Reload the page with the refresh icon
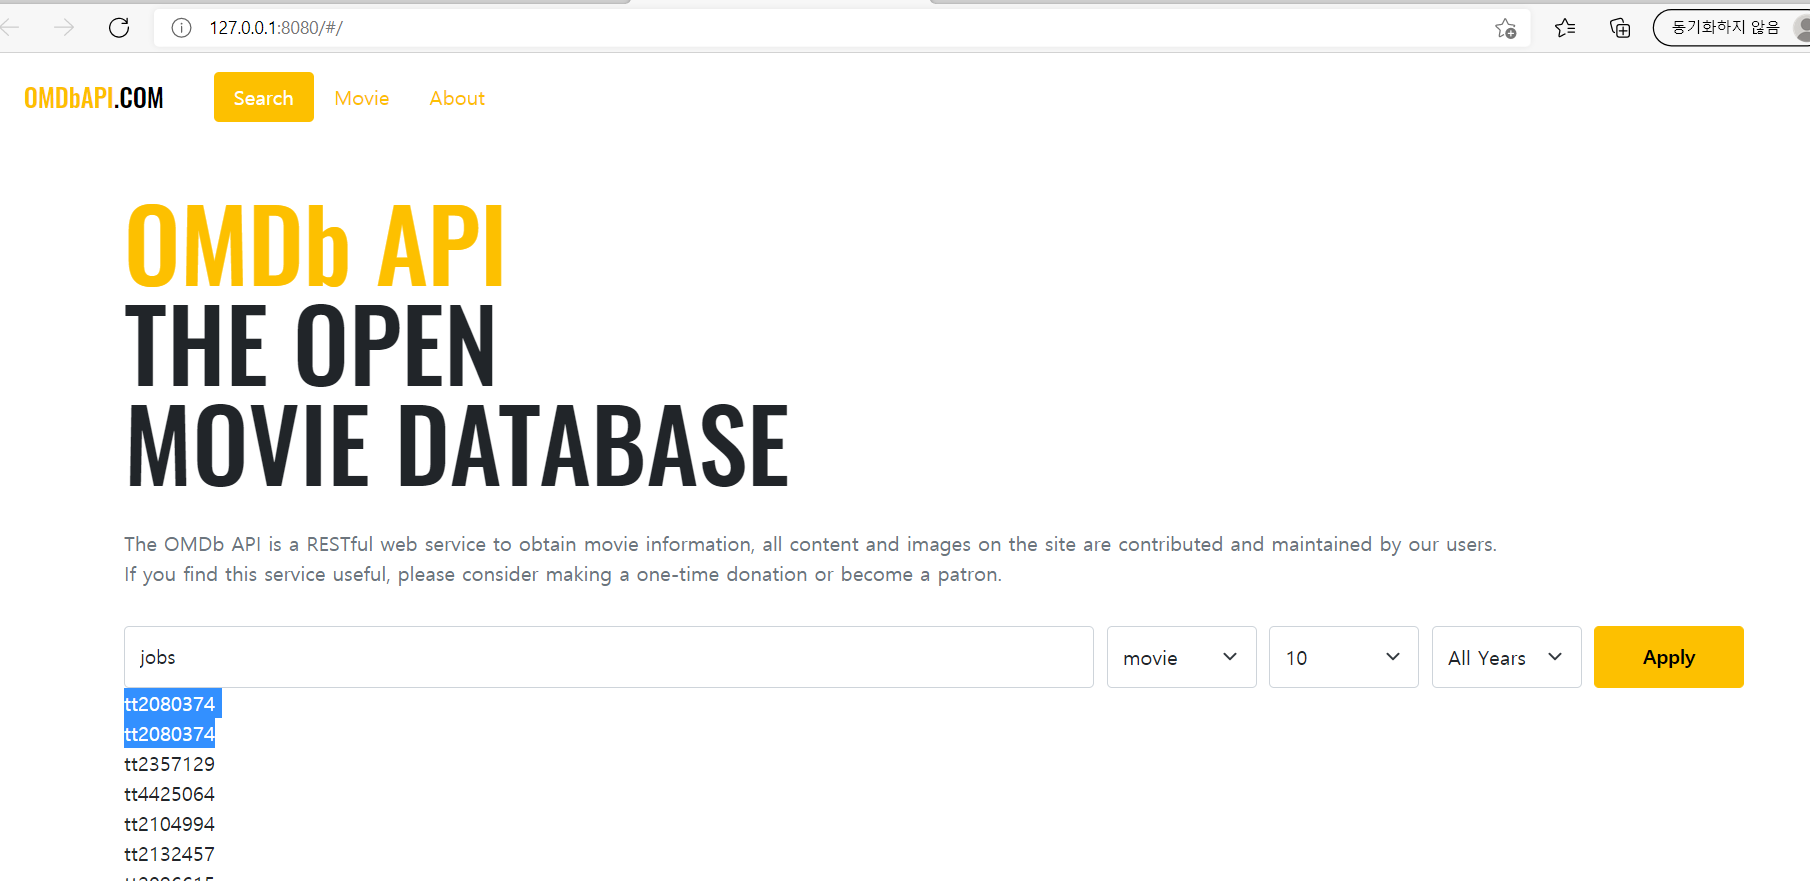 tap(119, 28)
